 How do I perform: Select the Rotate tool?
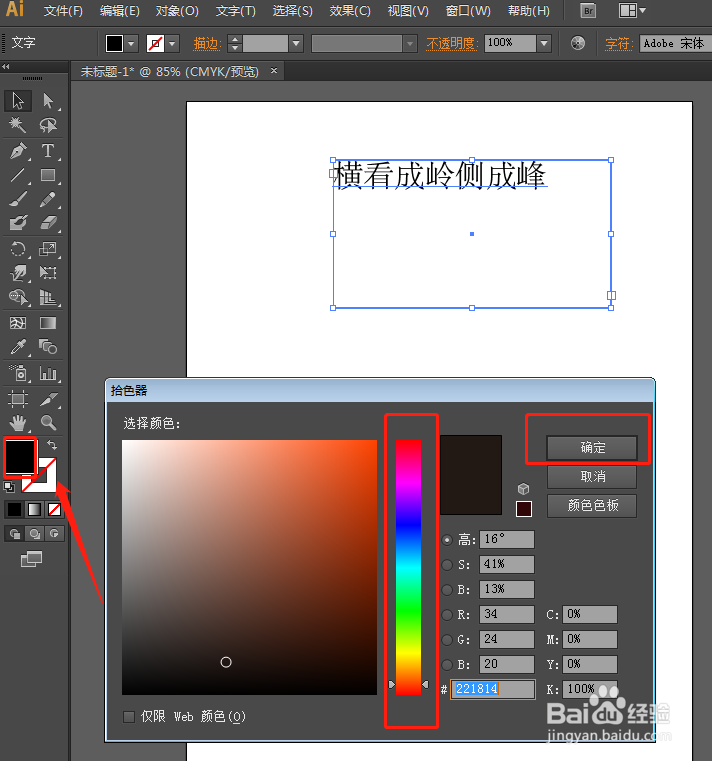point(18,249)
